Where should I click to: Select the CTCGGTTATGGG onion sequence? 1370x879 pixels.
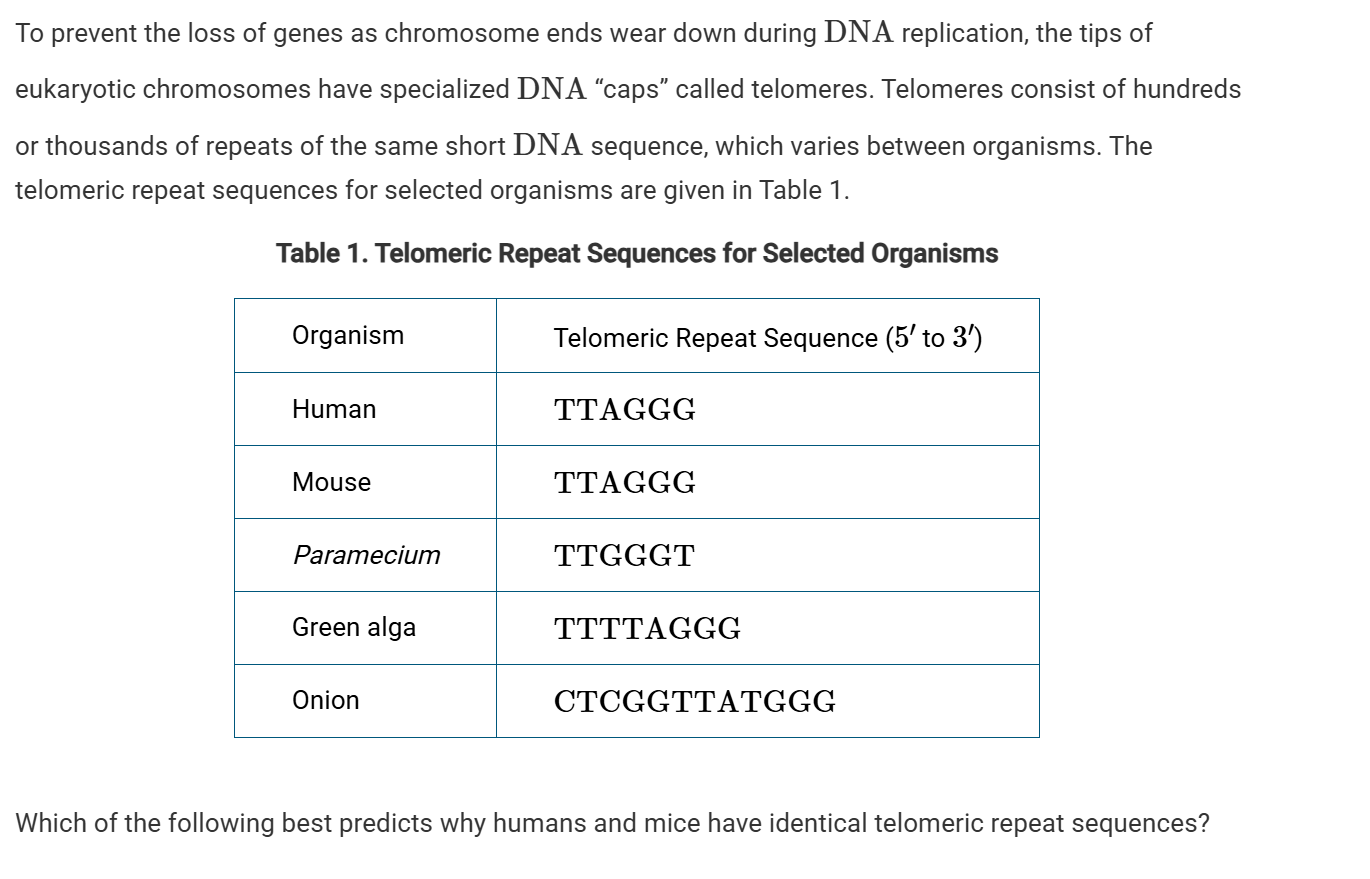pyautogui.click(x=695, y=702)
